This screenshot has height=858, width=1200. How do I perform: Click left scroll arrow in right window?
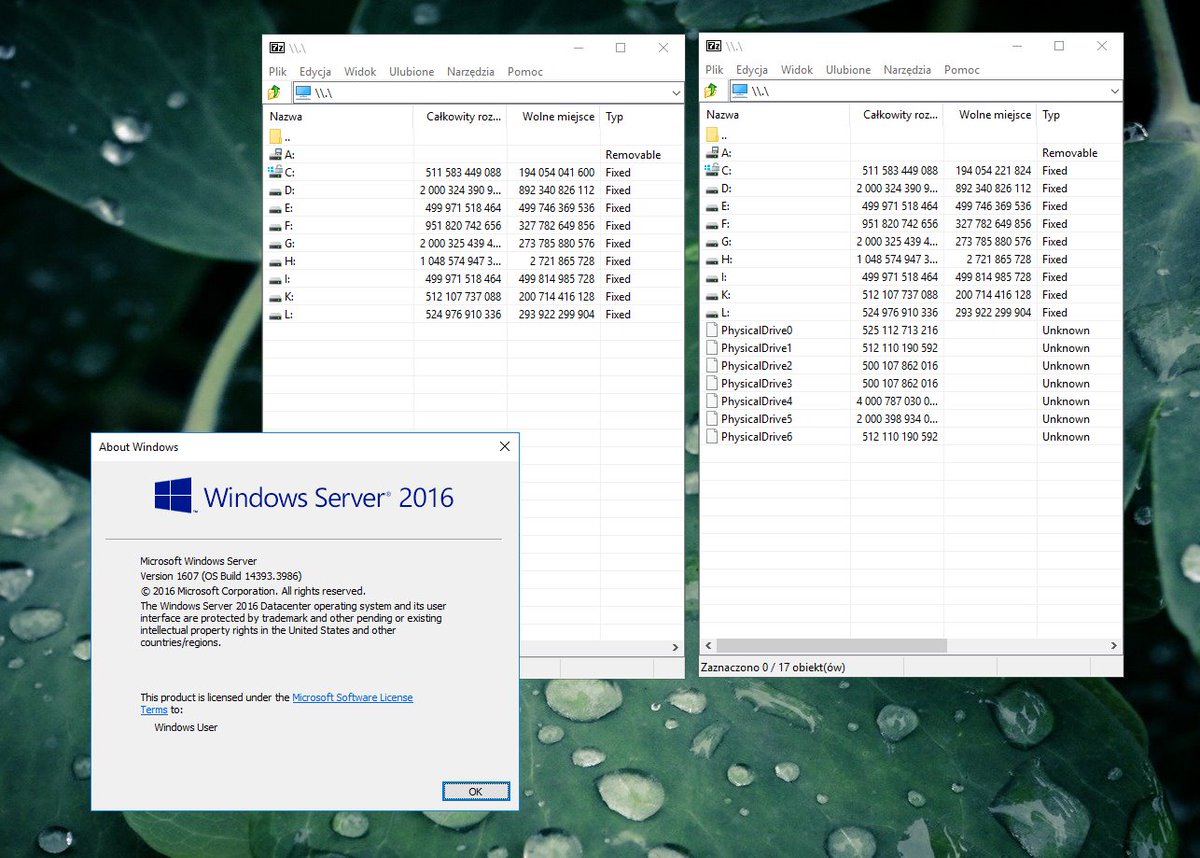coord(708,647)
